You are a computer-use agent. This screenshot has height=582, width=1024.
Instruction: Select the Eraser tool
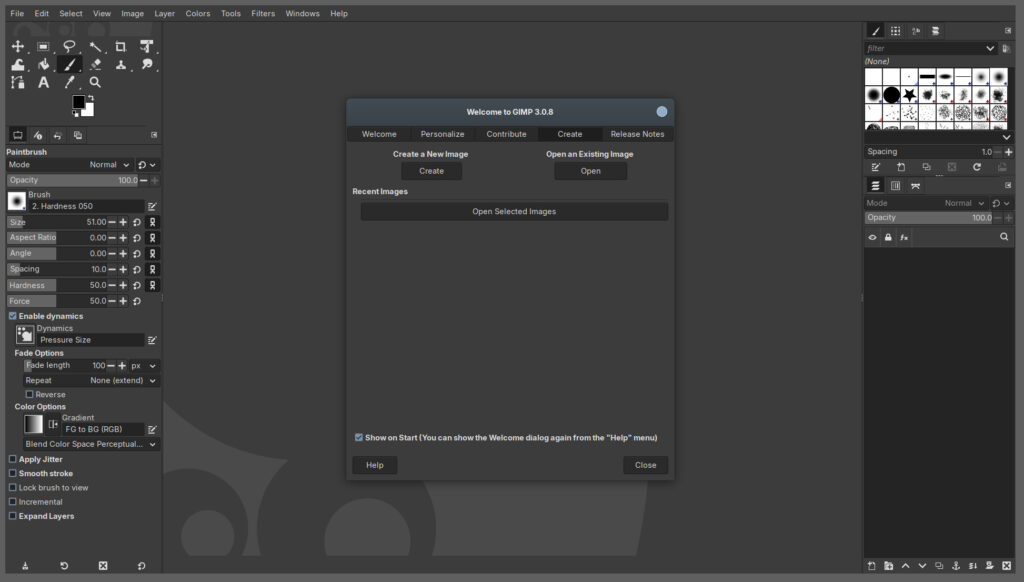point(95,65)
